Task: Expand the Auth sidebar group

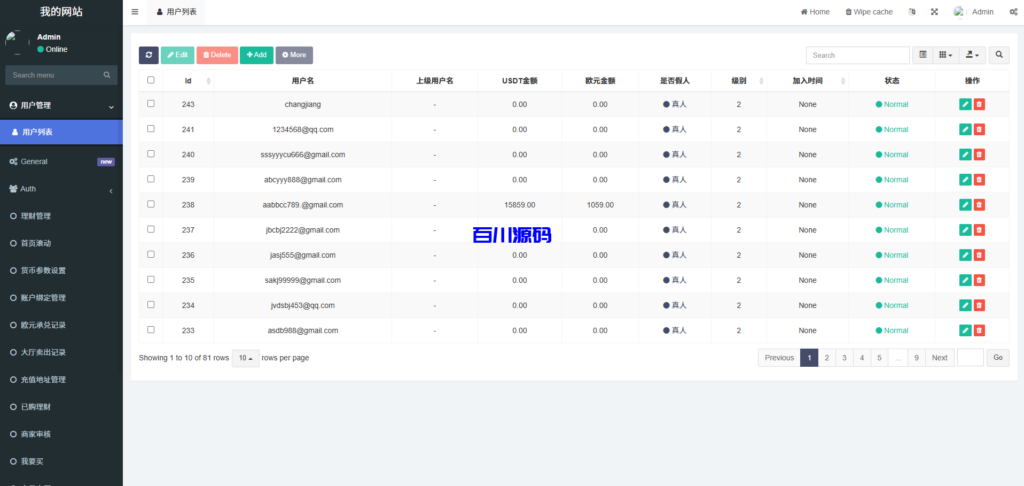Action: [x=61, y=189]
